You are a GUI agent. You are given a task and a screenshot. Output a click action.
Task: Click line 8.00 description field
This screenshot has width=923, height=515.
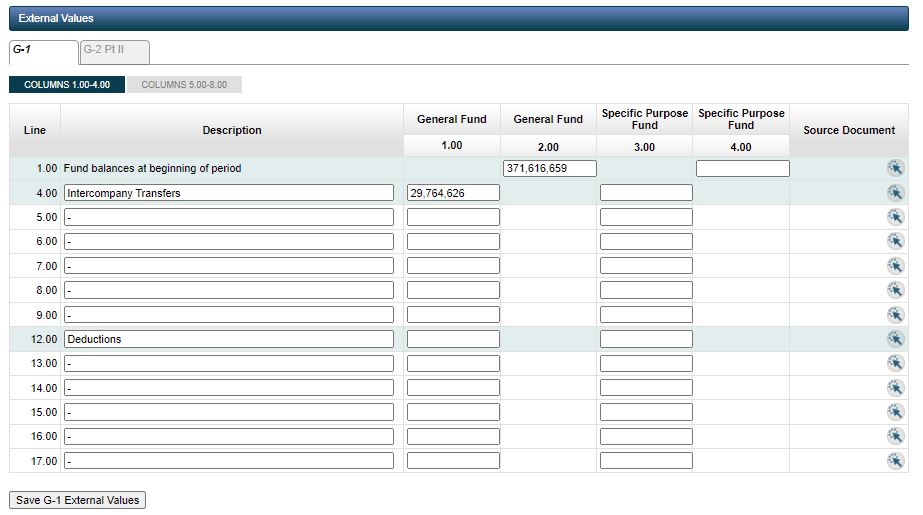[229, 290]
